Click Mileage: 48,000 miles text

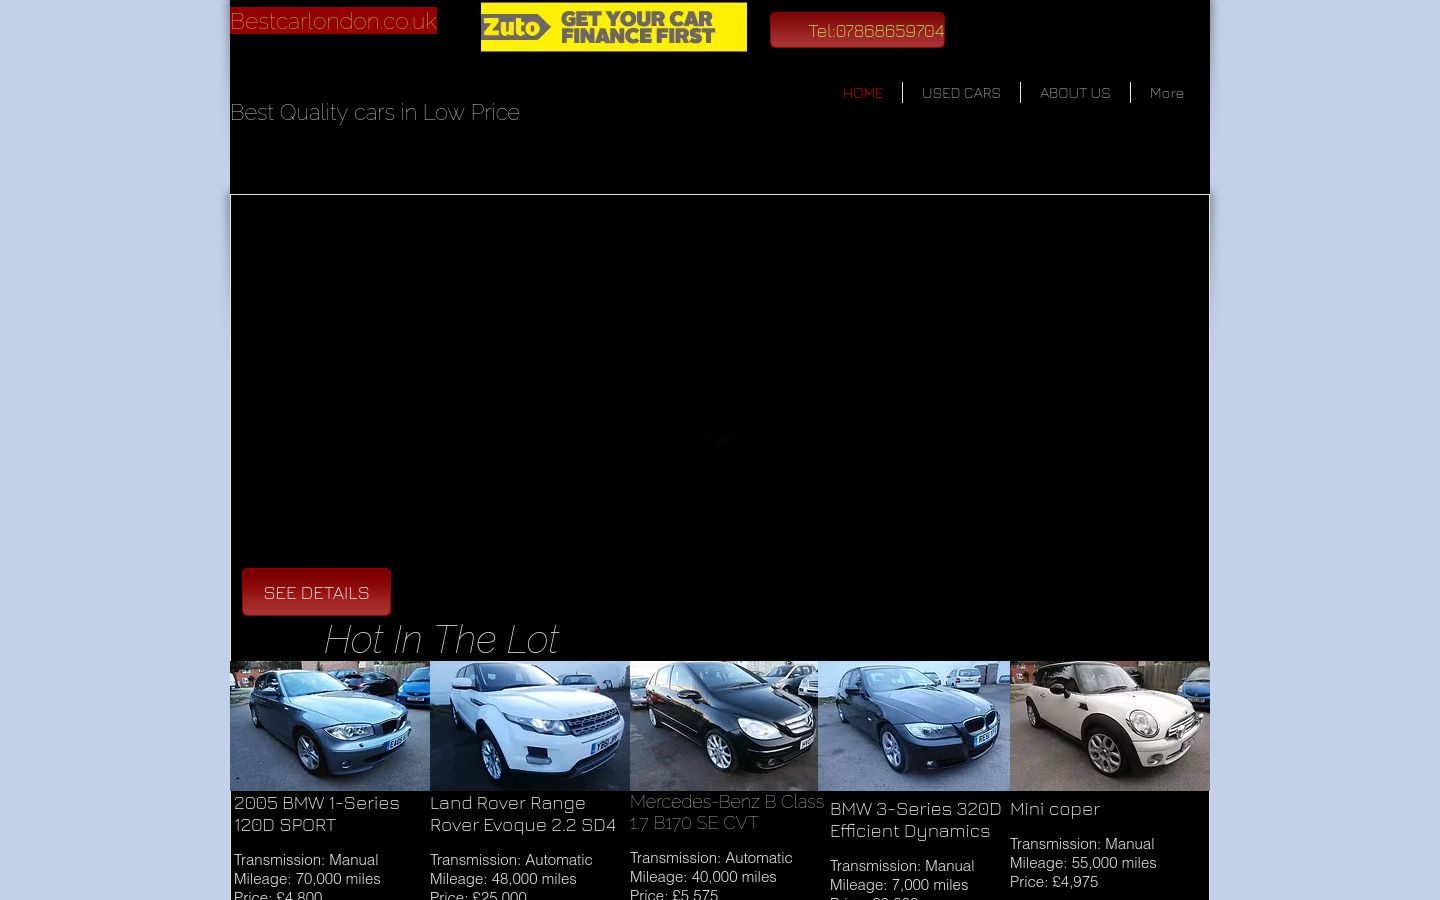(x=503, y=879)
